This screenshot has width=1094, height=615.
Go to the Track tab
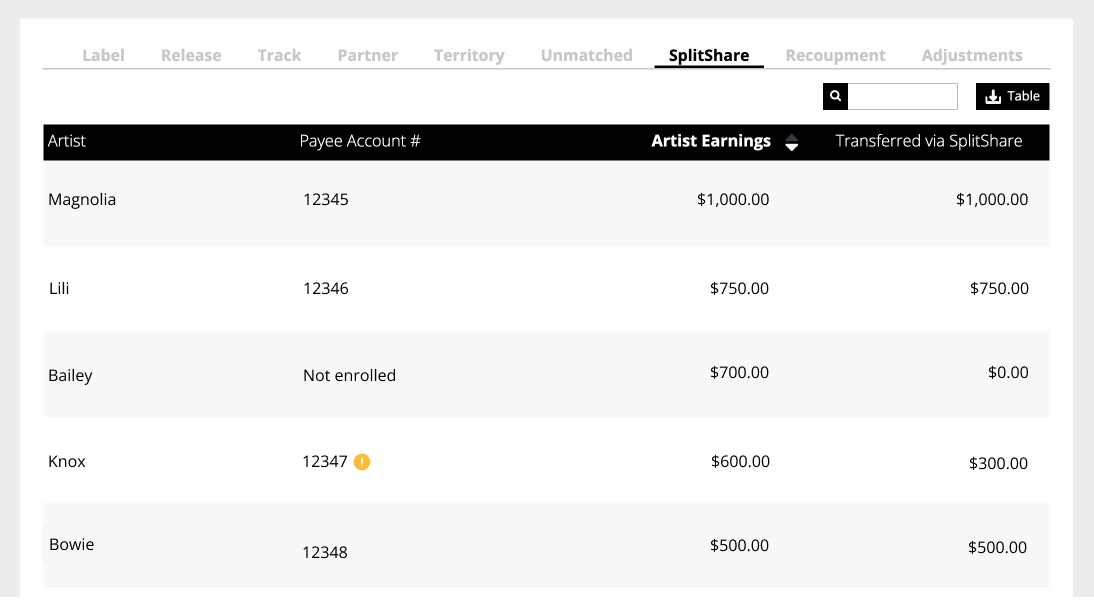[279, 55]
